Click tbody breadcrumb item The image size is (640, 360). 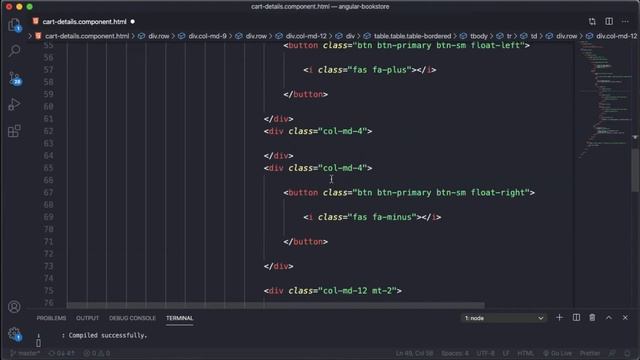coord(478,36)
